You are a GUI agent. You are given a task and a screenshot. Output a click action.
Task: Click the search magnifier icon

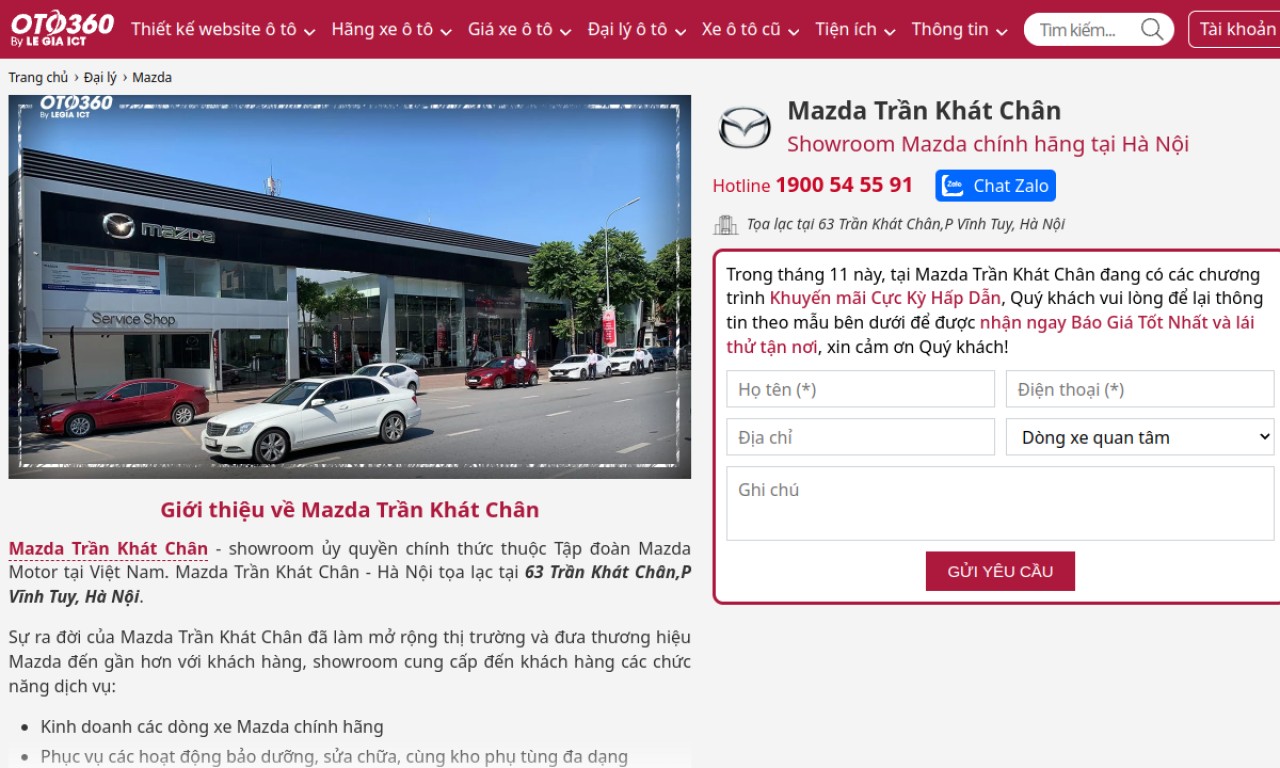click(x=1152, y=29)
